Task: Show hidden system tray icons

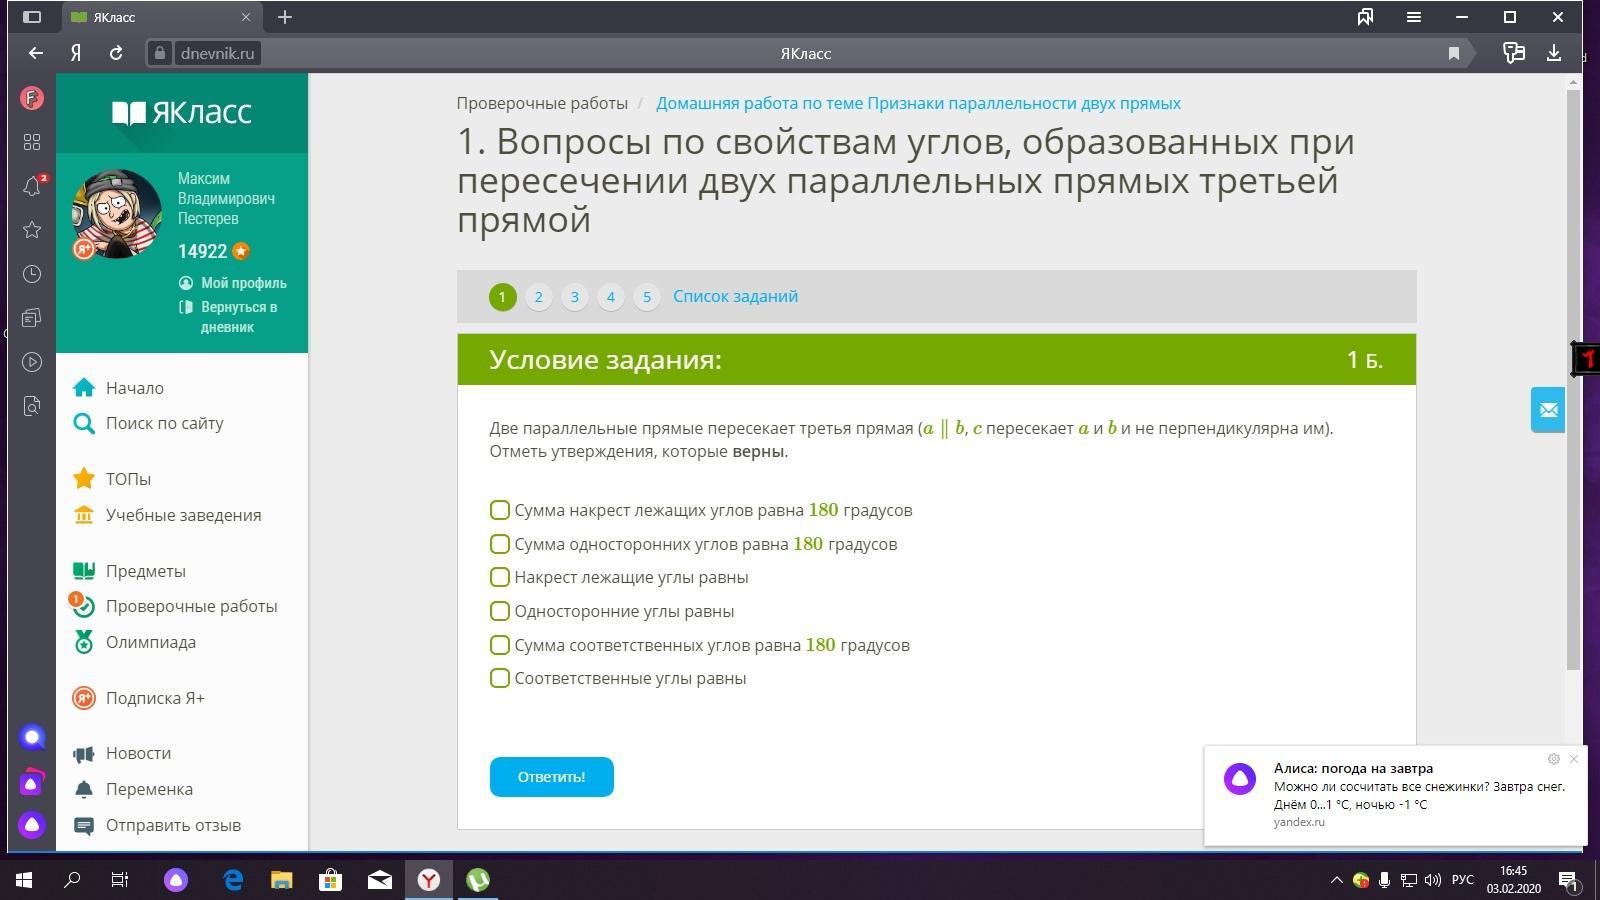Action: click(x=1336, y=880)
